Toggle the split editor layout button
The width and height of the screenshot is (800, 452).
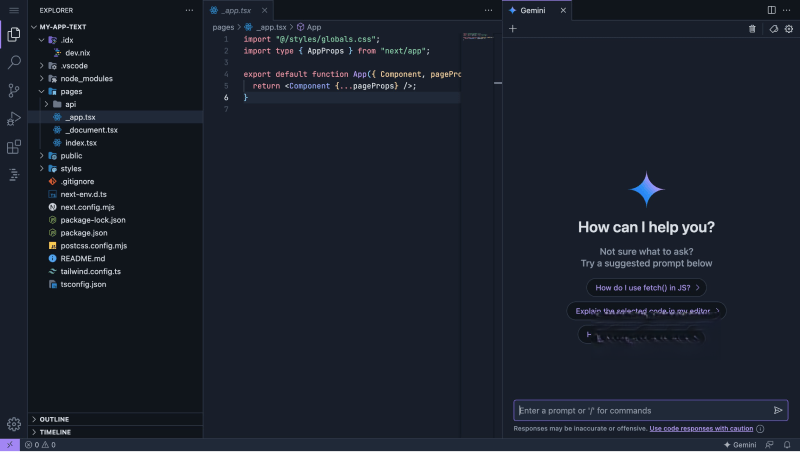click(x=771, y=10)
